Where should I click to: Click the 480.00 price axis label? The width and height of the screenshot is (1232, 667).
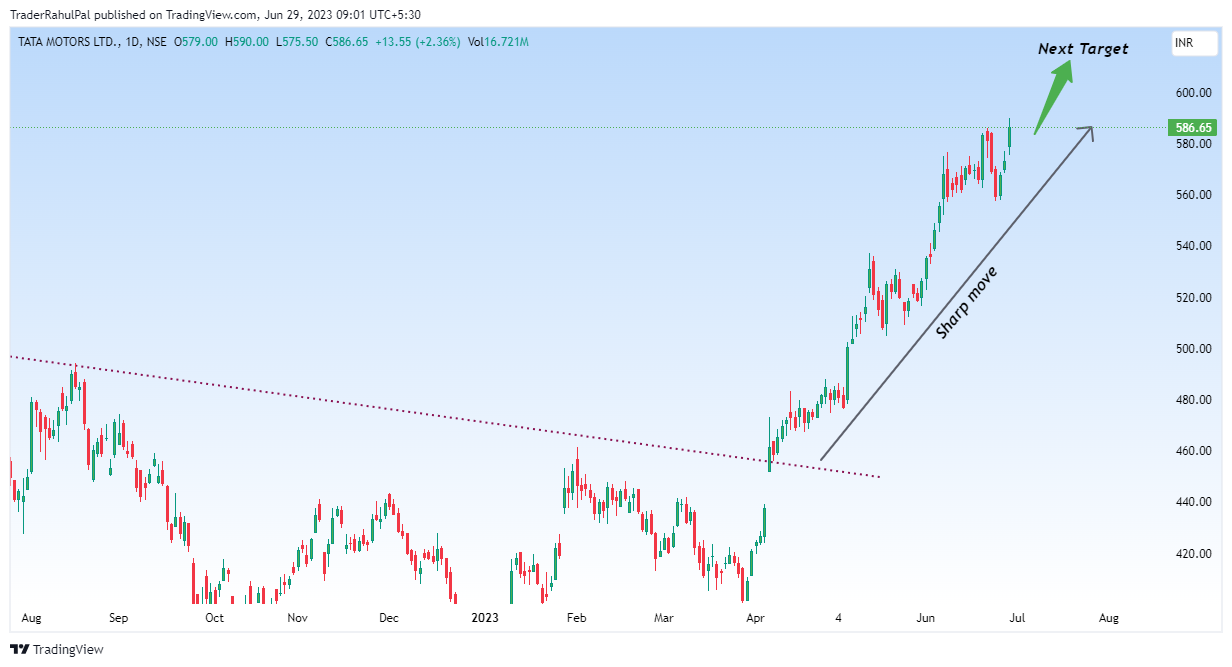tap(1194, 400)
